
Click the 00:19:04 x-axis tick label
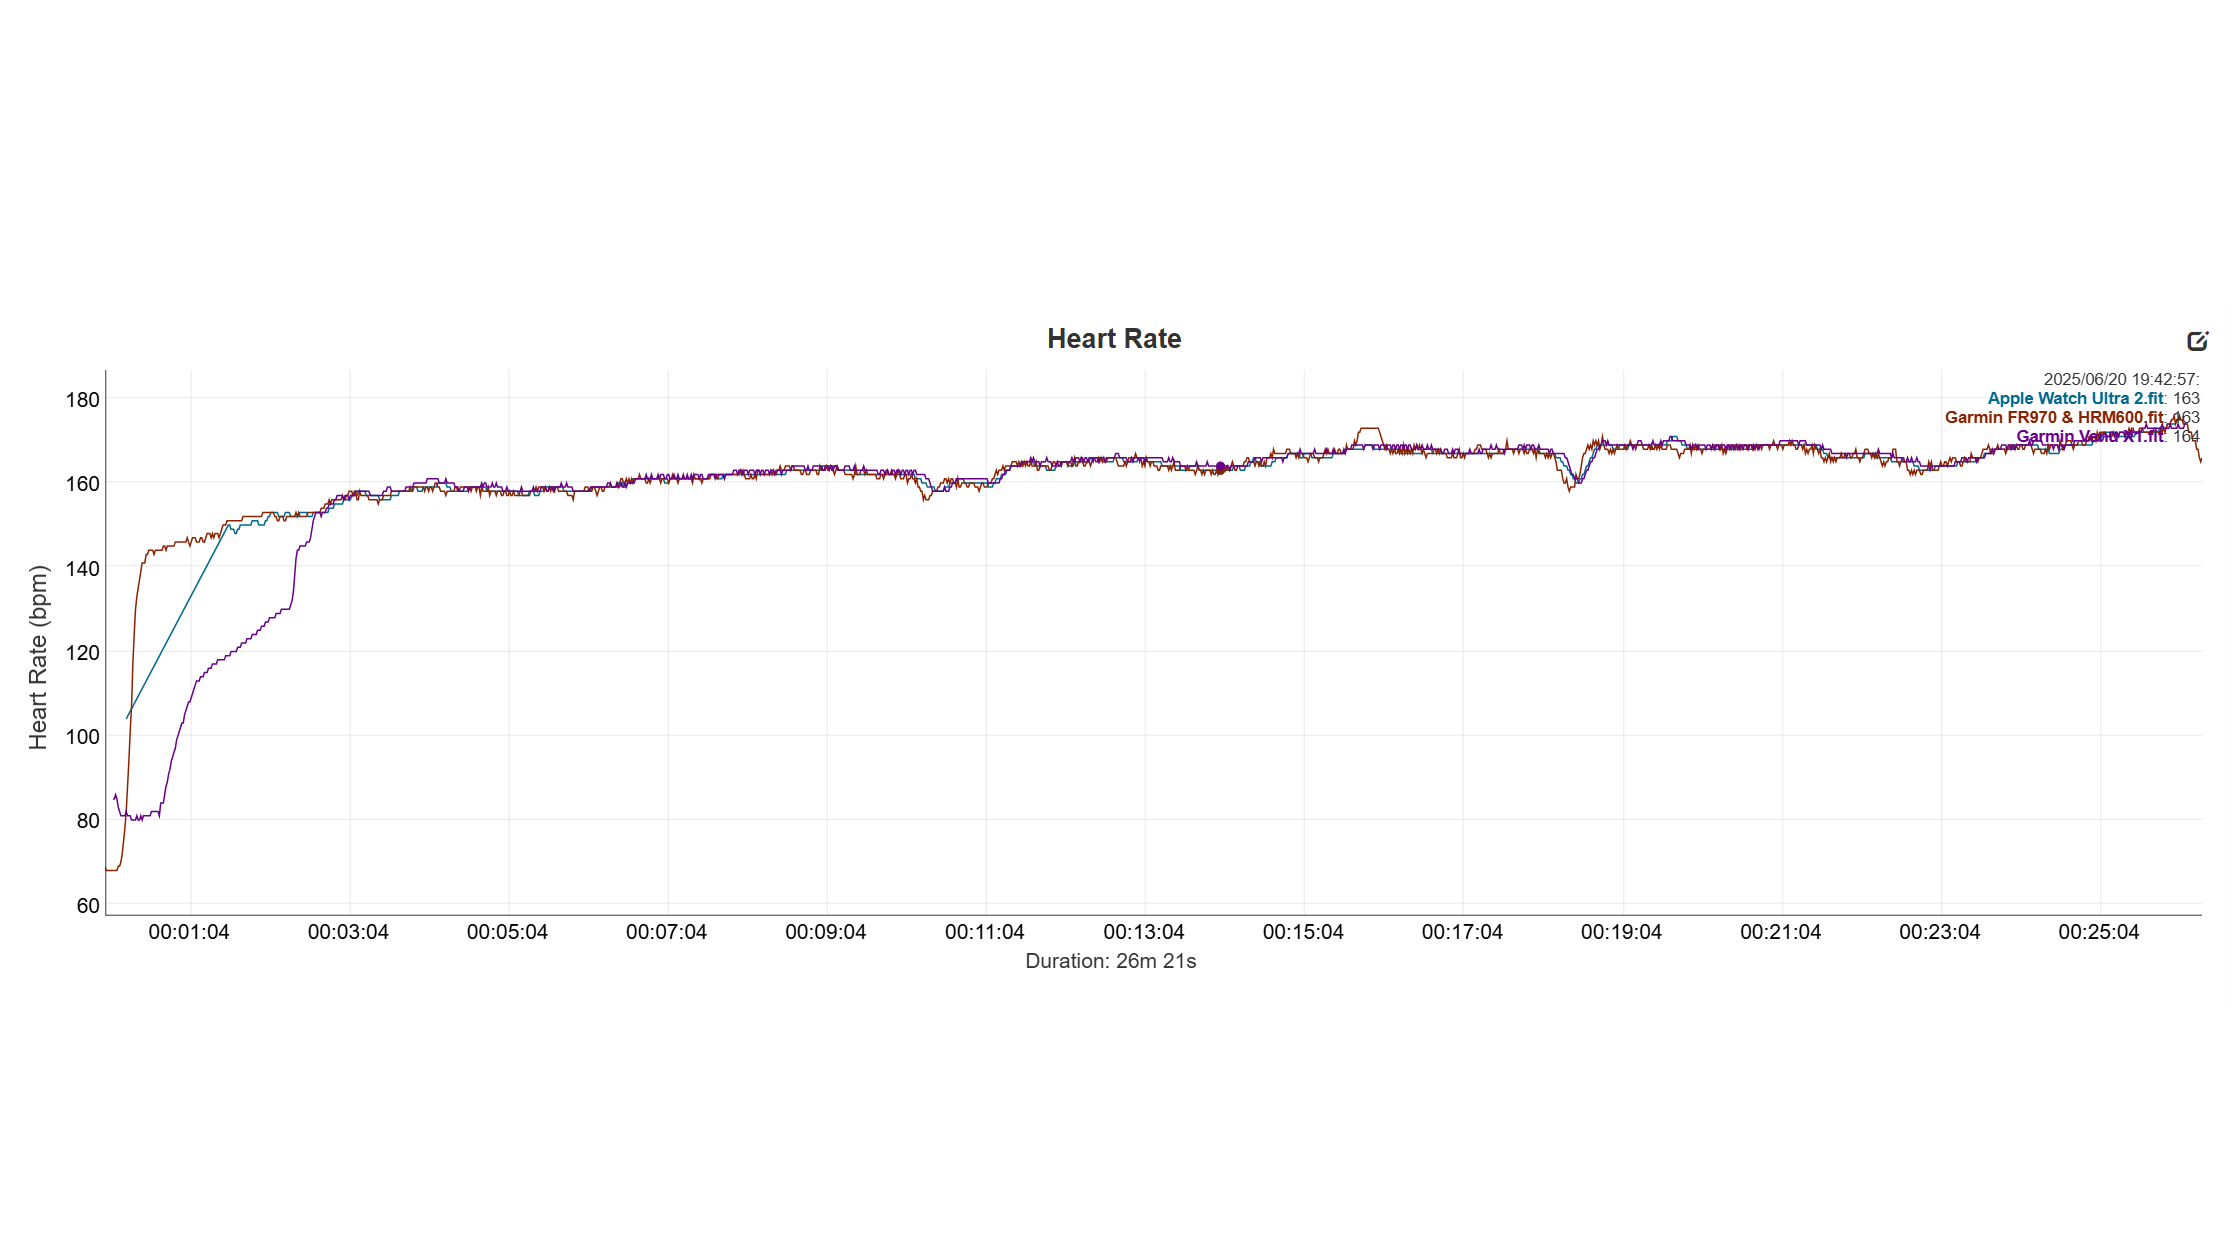(x=1621, y=932)
